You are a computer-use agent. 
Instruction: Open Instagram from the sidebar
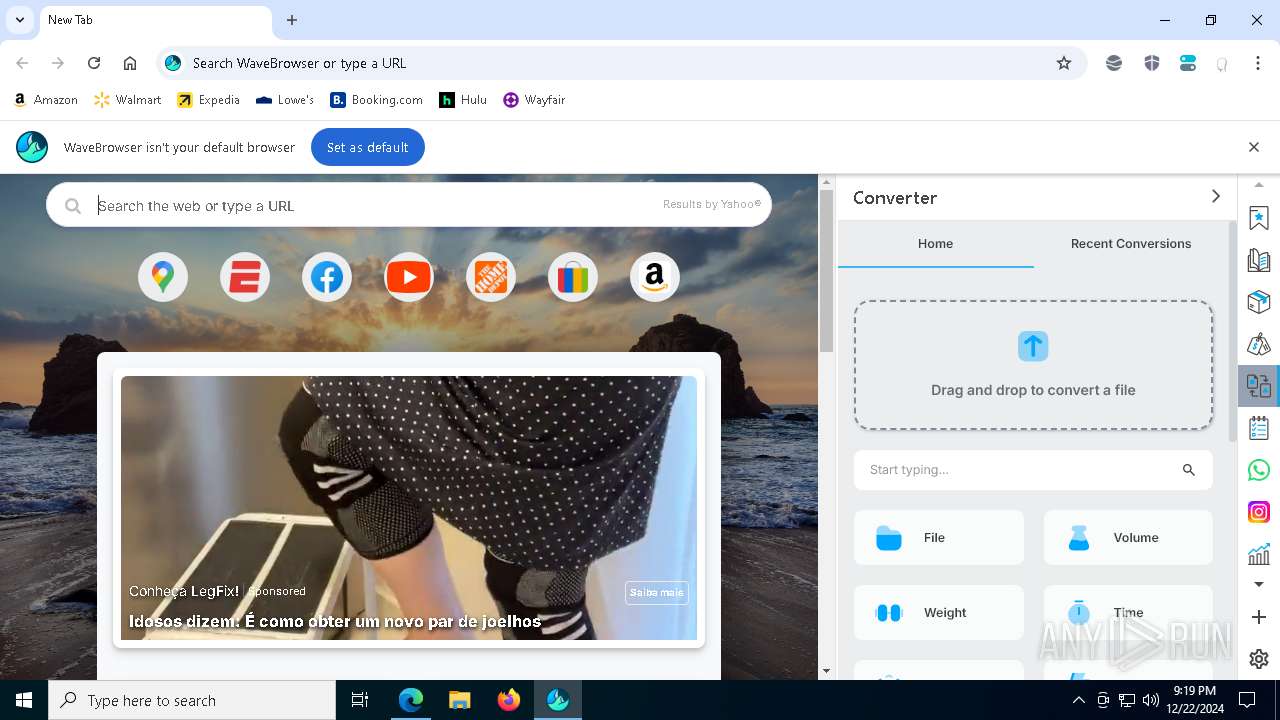pos(1259,512)
